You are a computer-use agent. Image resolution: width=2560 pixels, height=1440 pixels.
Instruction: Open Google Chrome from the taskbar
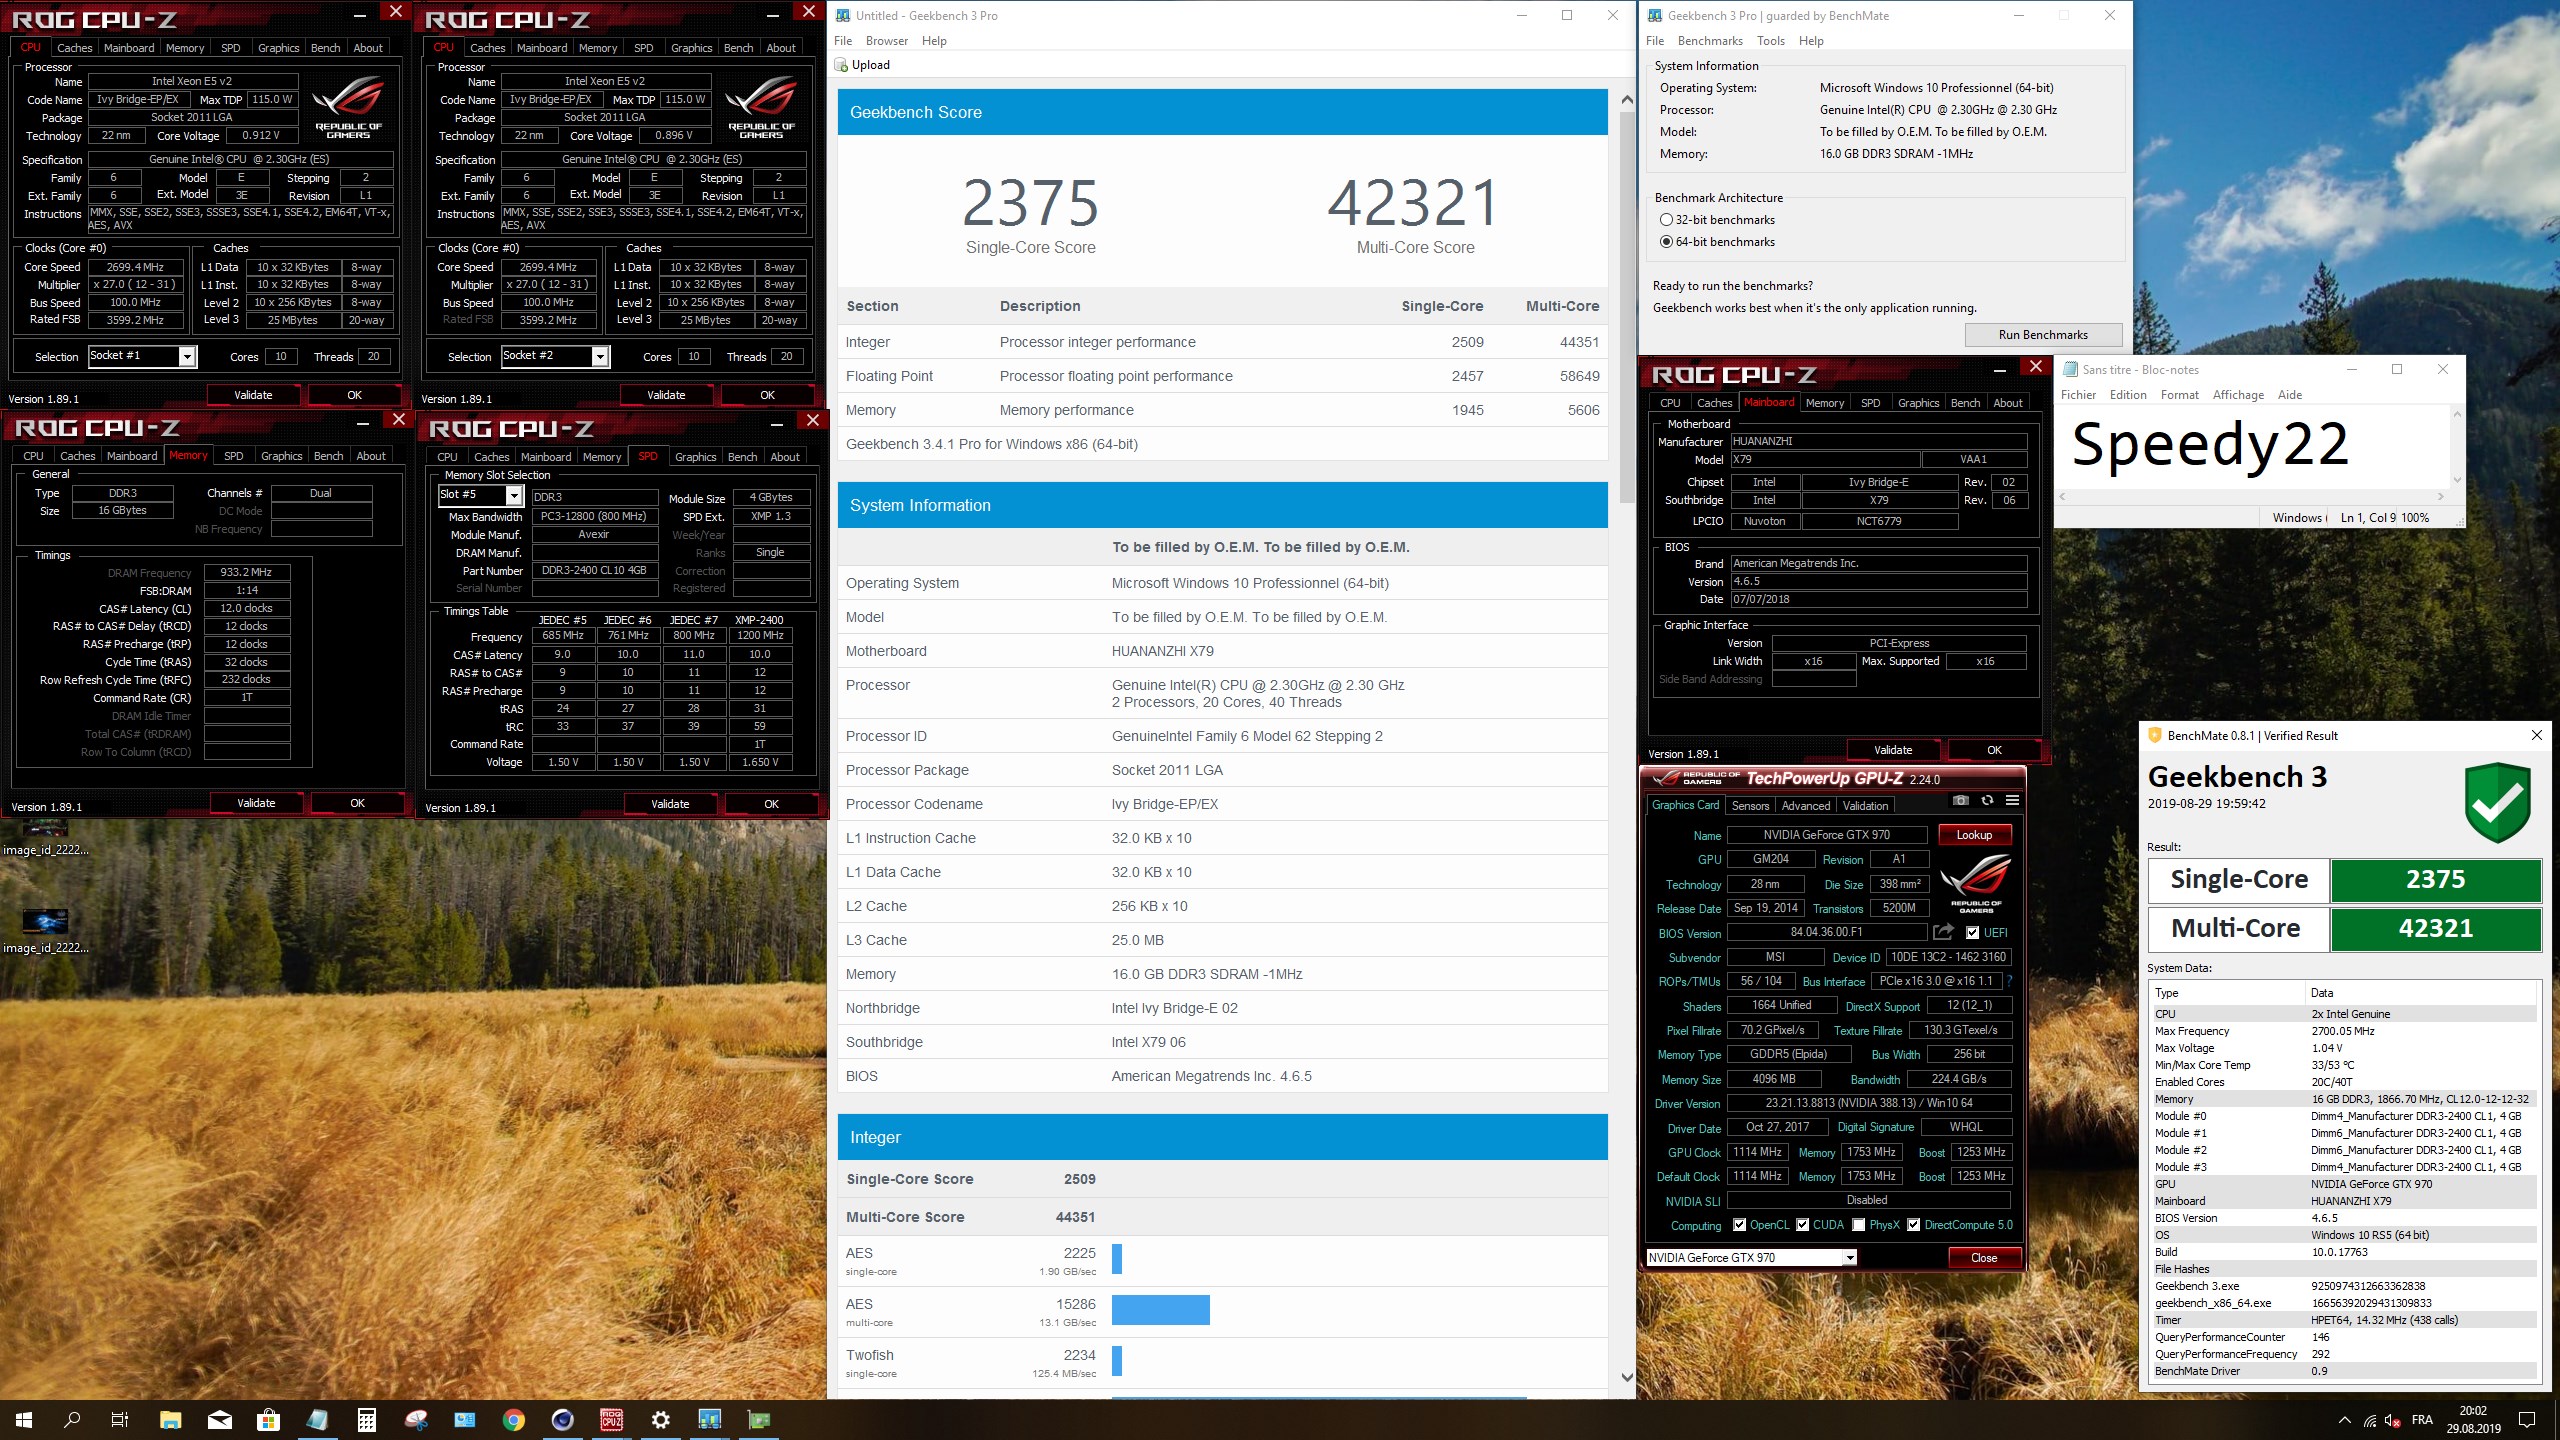click(x=514, y=1419)
